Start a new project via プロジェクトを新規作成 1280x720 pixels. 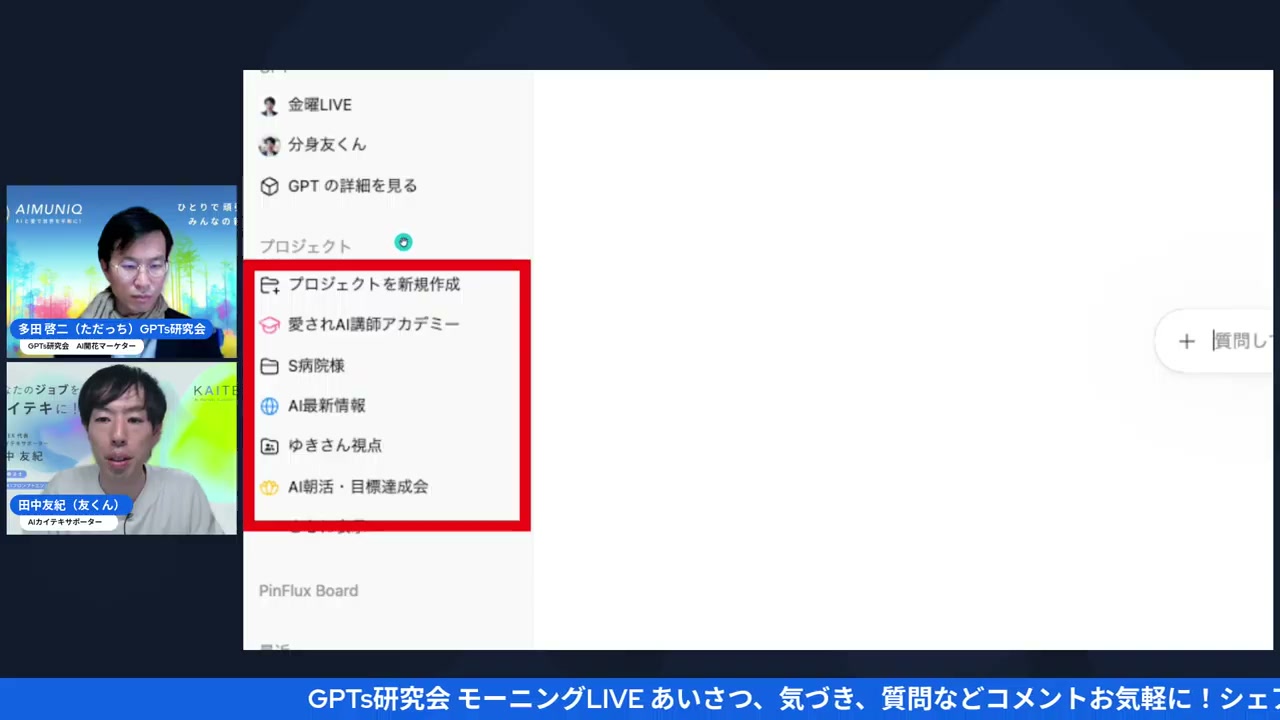[x=374, y=284]
